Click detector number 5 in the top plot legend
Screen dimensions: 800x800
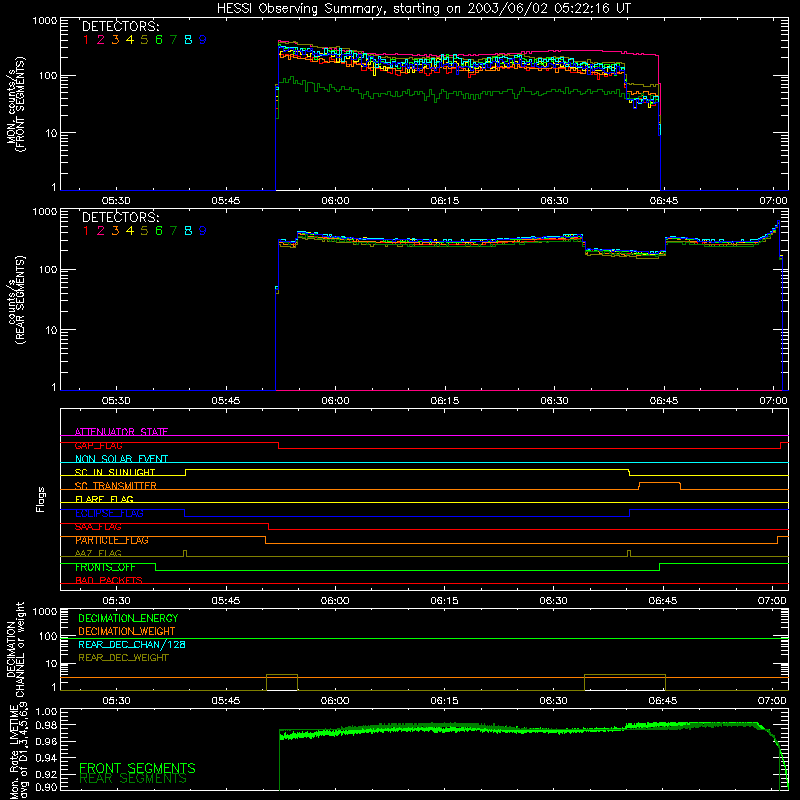click(x=144, y=40)
